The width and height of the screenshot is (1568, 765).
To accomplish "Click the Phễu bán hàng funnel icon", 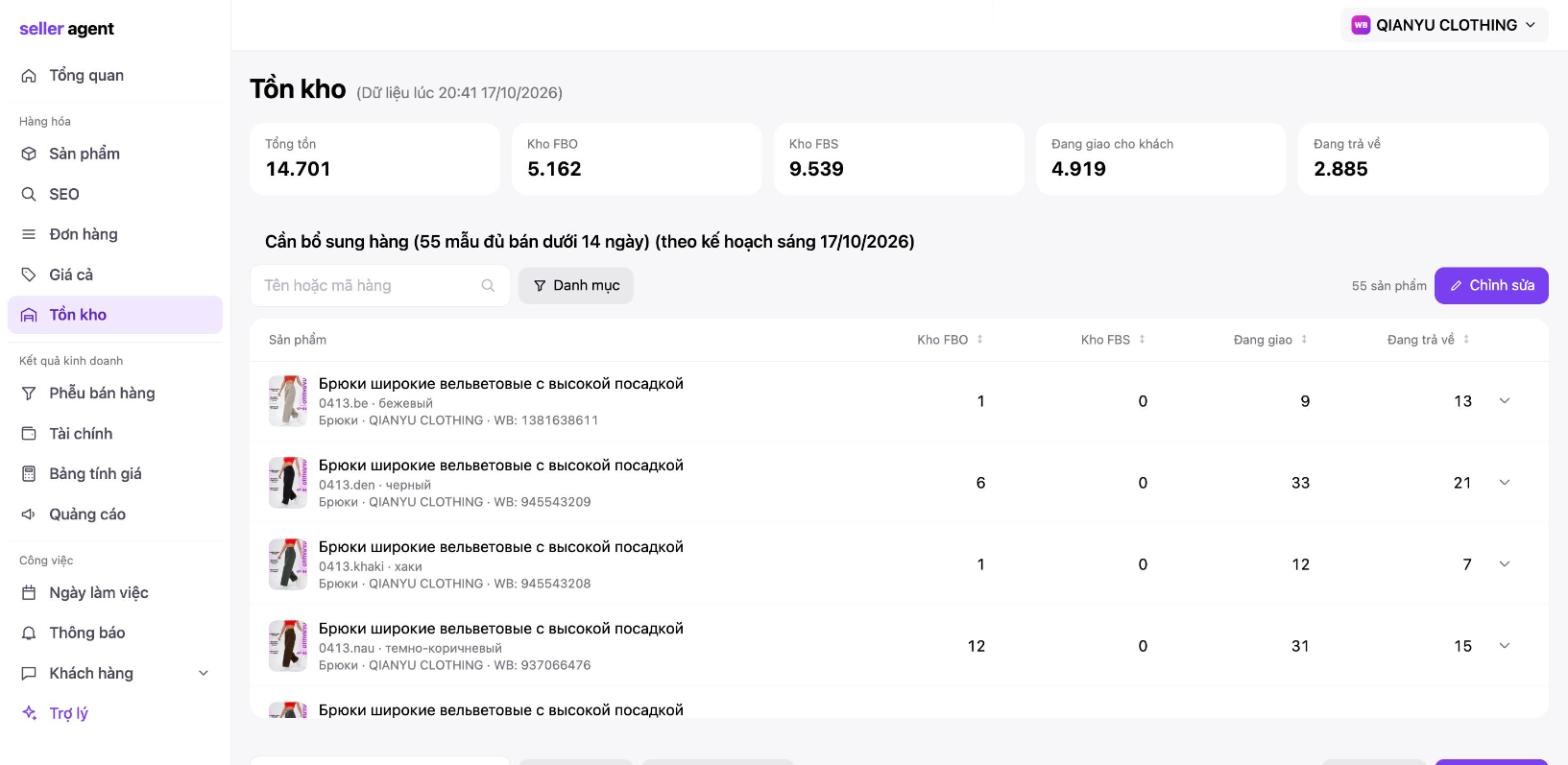I will (28, 393).
